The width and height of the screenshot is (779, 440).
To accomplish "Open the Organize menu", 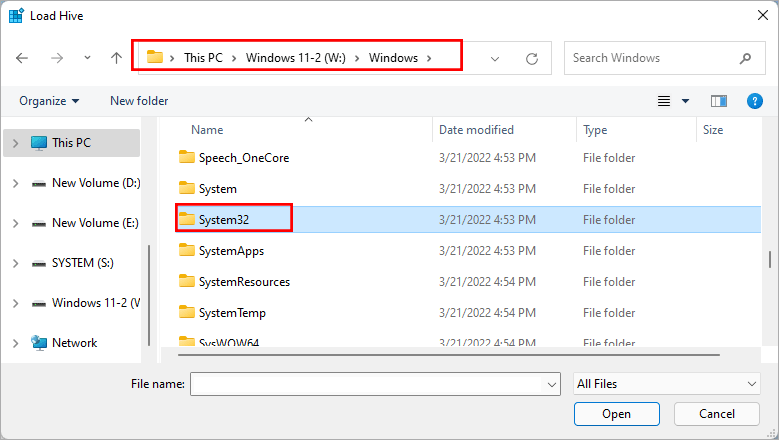I will (x=48, y=101).
